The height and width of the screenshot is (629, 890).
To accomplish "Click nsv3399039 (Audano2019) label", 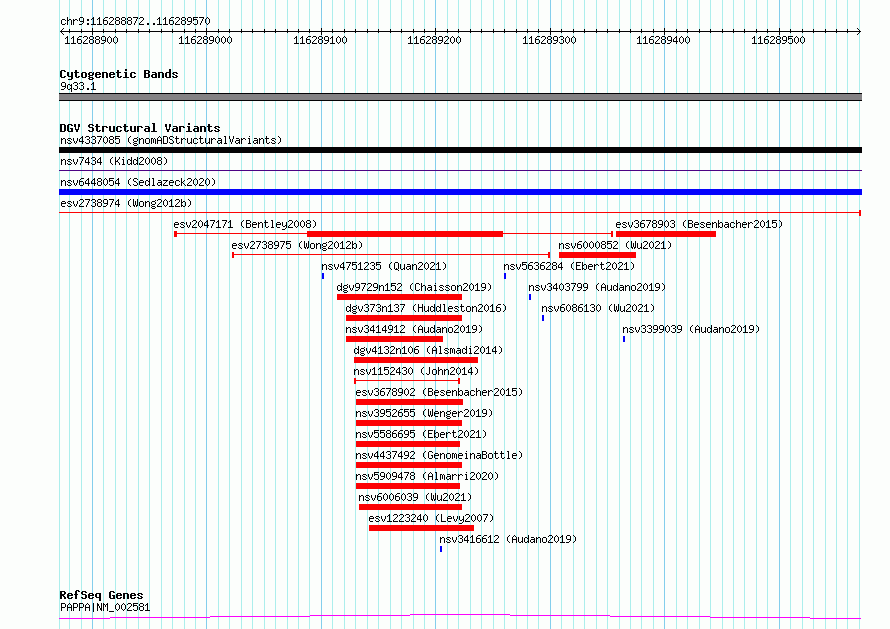I will (691, 329).
